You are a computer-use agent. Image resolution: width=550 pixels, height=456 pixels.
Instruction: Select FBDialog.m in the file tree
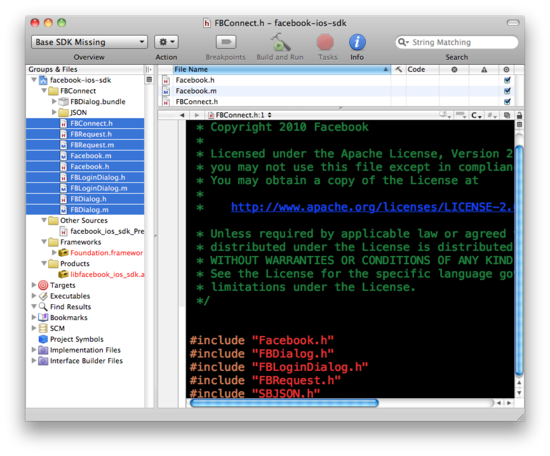click(x=85, y=210)
